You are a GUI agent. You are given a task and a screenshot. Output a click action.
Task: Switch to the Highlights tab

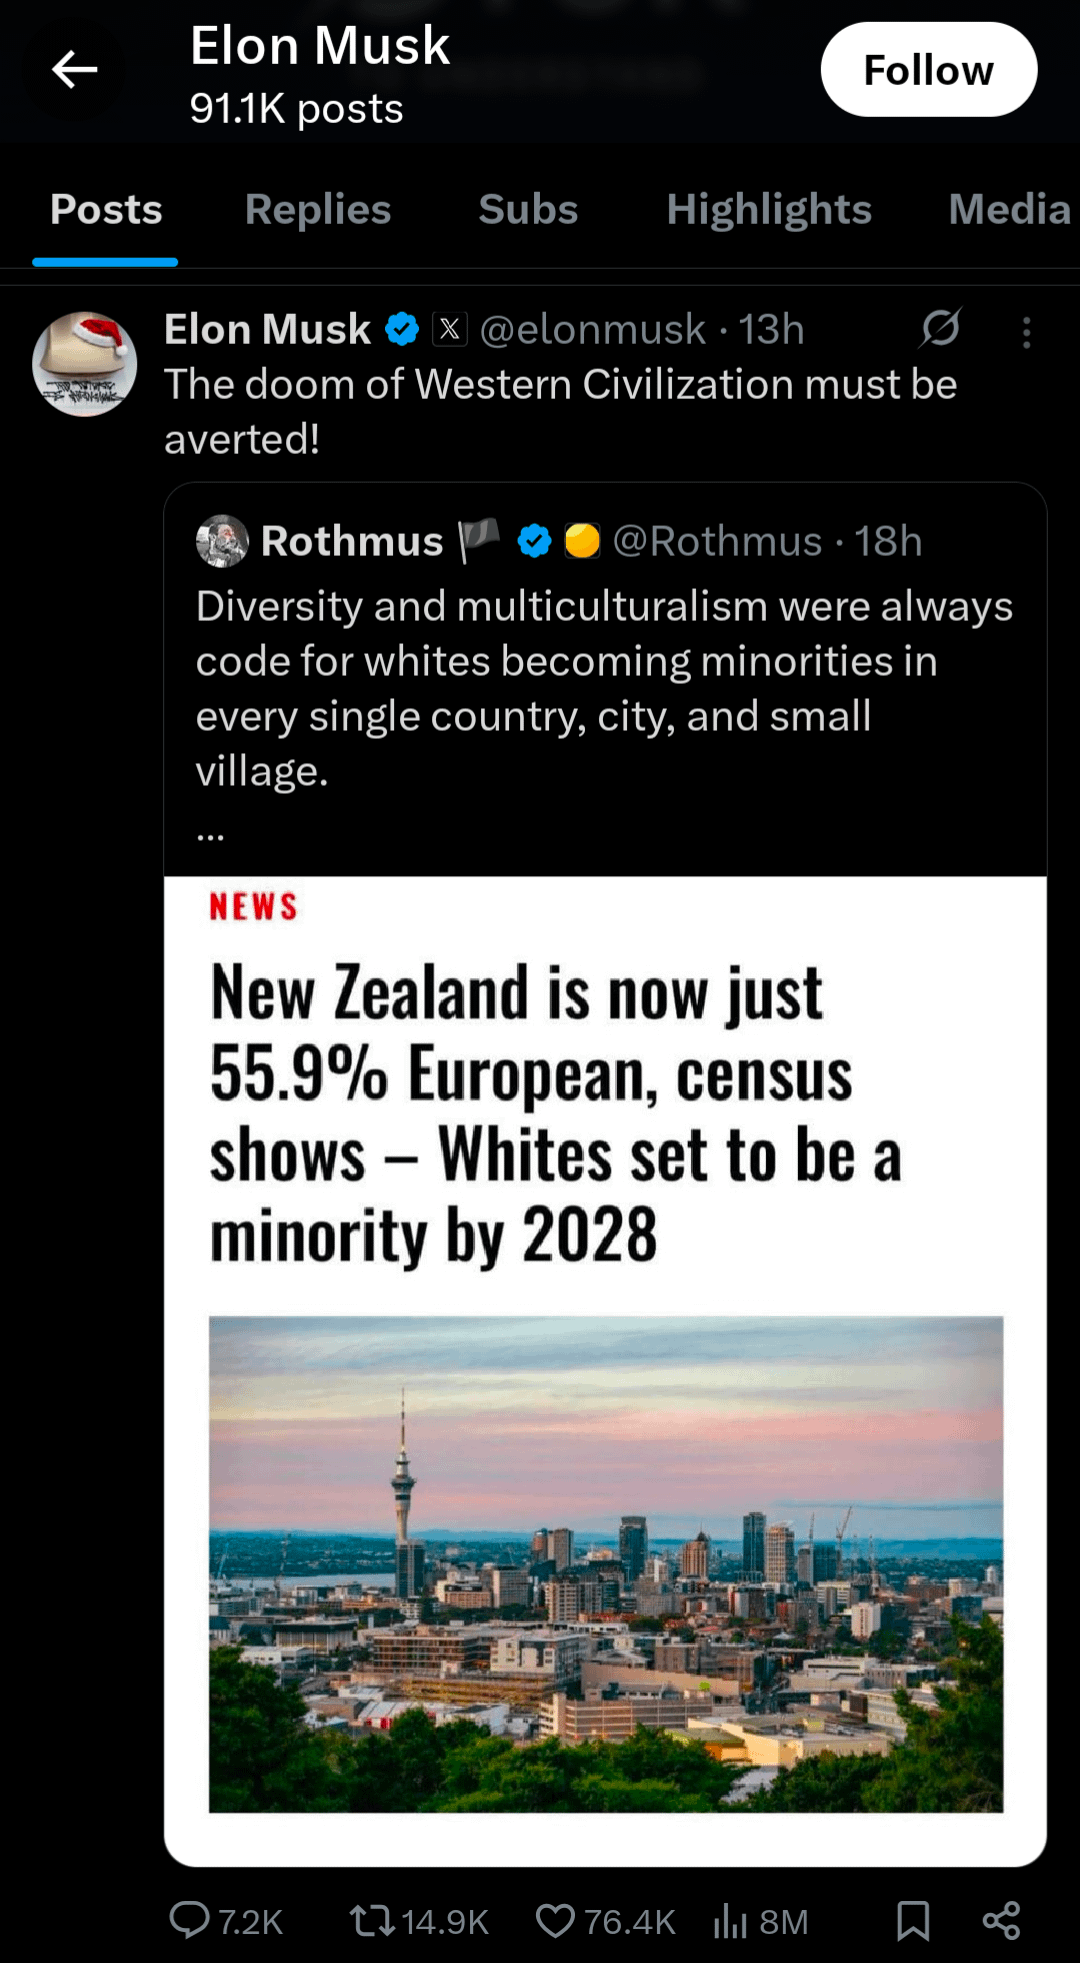click(x=769, y=210)
